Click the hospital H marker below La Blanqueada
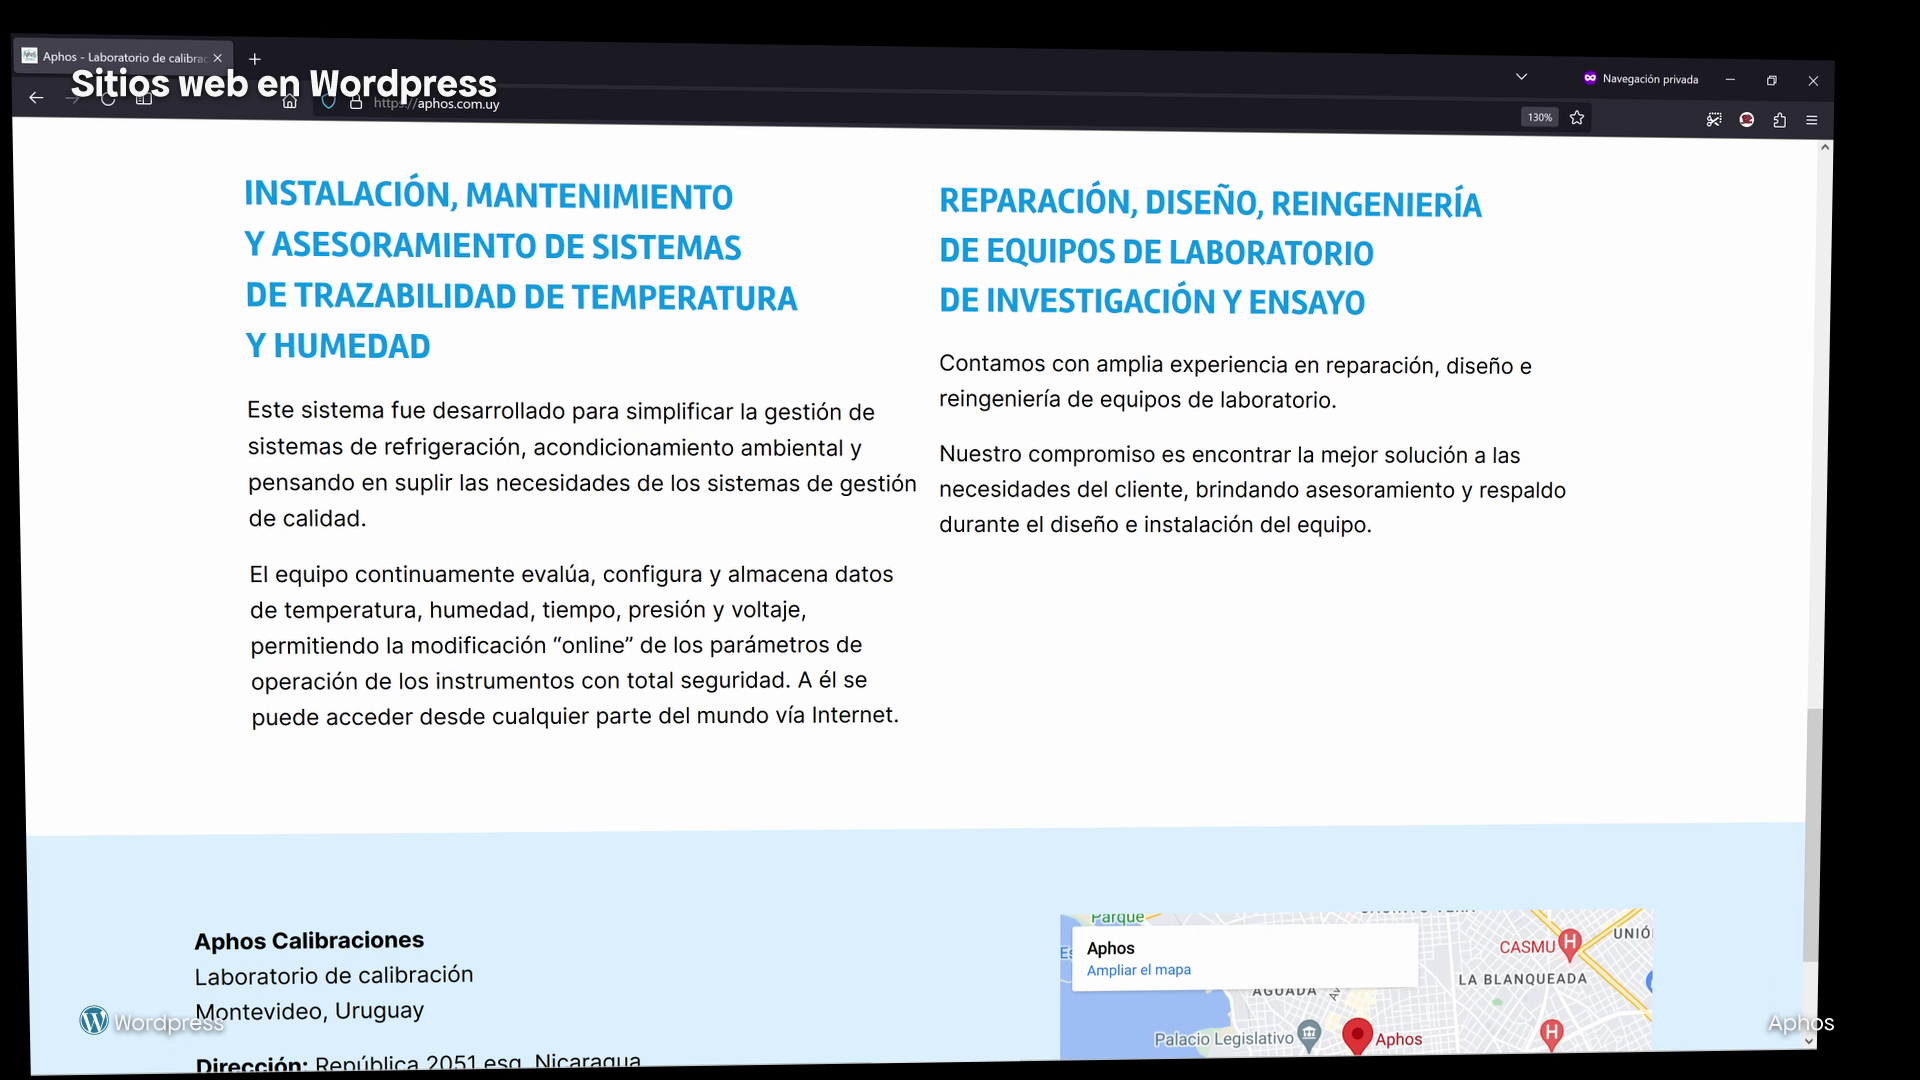The image size is (1920, 1080). 1552,1034
